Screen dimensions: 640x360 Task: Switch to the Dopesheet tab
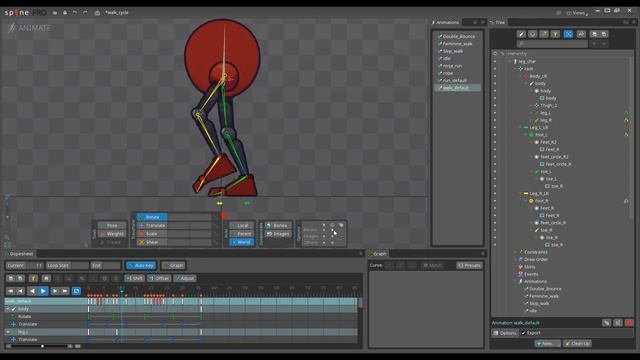coord(19,254)
